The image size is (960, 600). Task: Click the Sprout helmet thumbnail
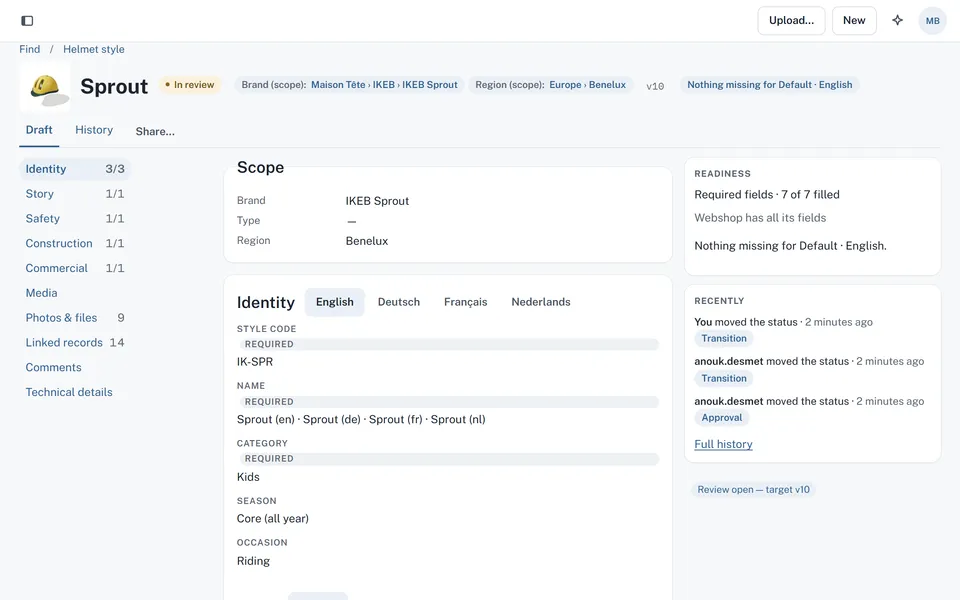tap(45, 87)
